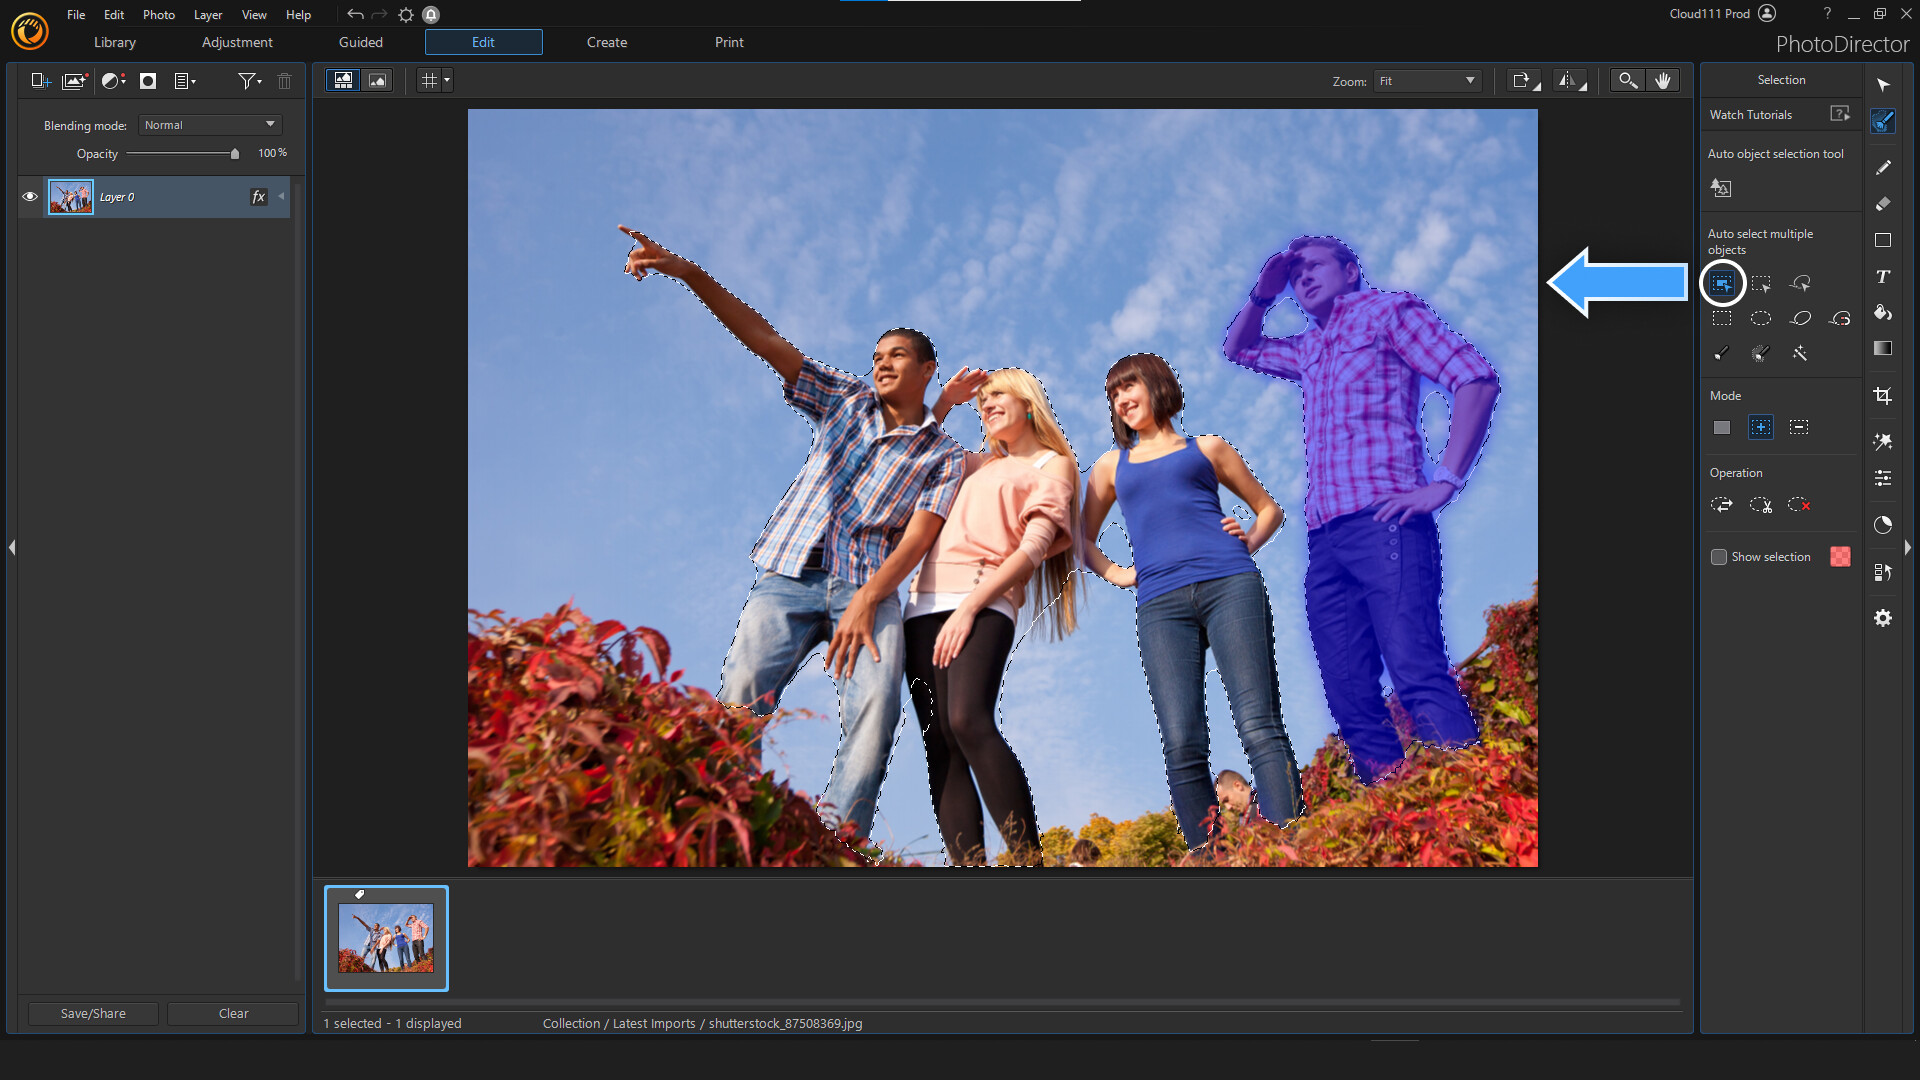This screenshot has height=1080, width=1920.
Task: Select the auto object selection tool
Action: tap(1723, 187)
